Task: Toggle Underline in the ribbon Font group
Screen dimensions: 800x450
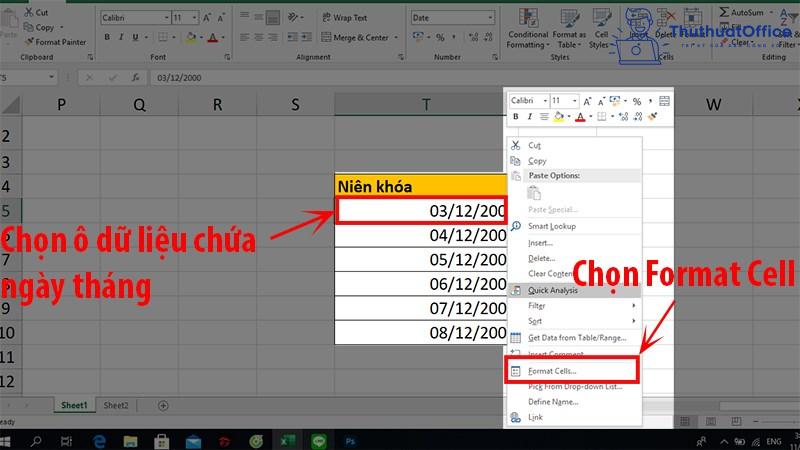Action: pos(135,37)
